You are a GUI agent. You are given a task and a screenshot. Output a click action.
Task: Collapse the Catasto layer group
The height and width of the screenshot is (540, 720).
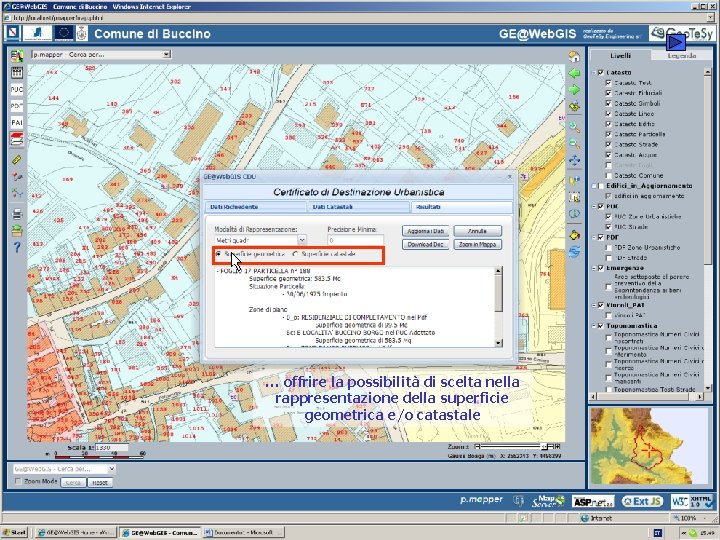[x=594, y=73]
